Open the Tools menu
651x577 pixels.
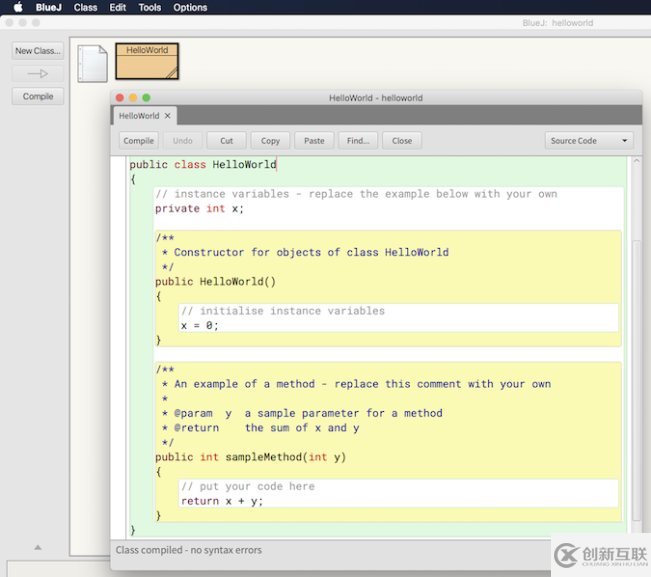click(x=150, y=7)
